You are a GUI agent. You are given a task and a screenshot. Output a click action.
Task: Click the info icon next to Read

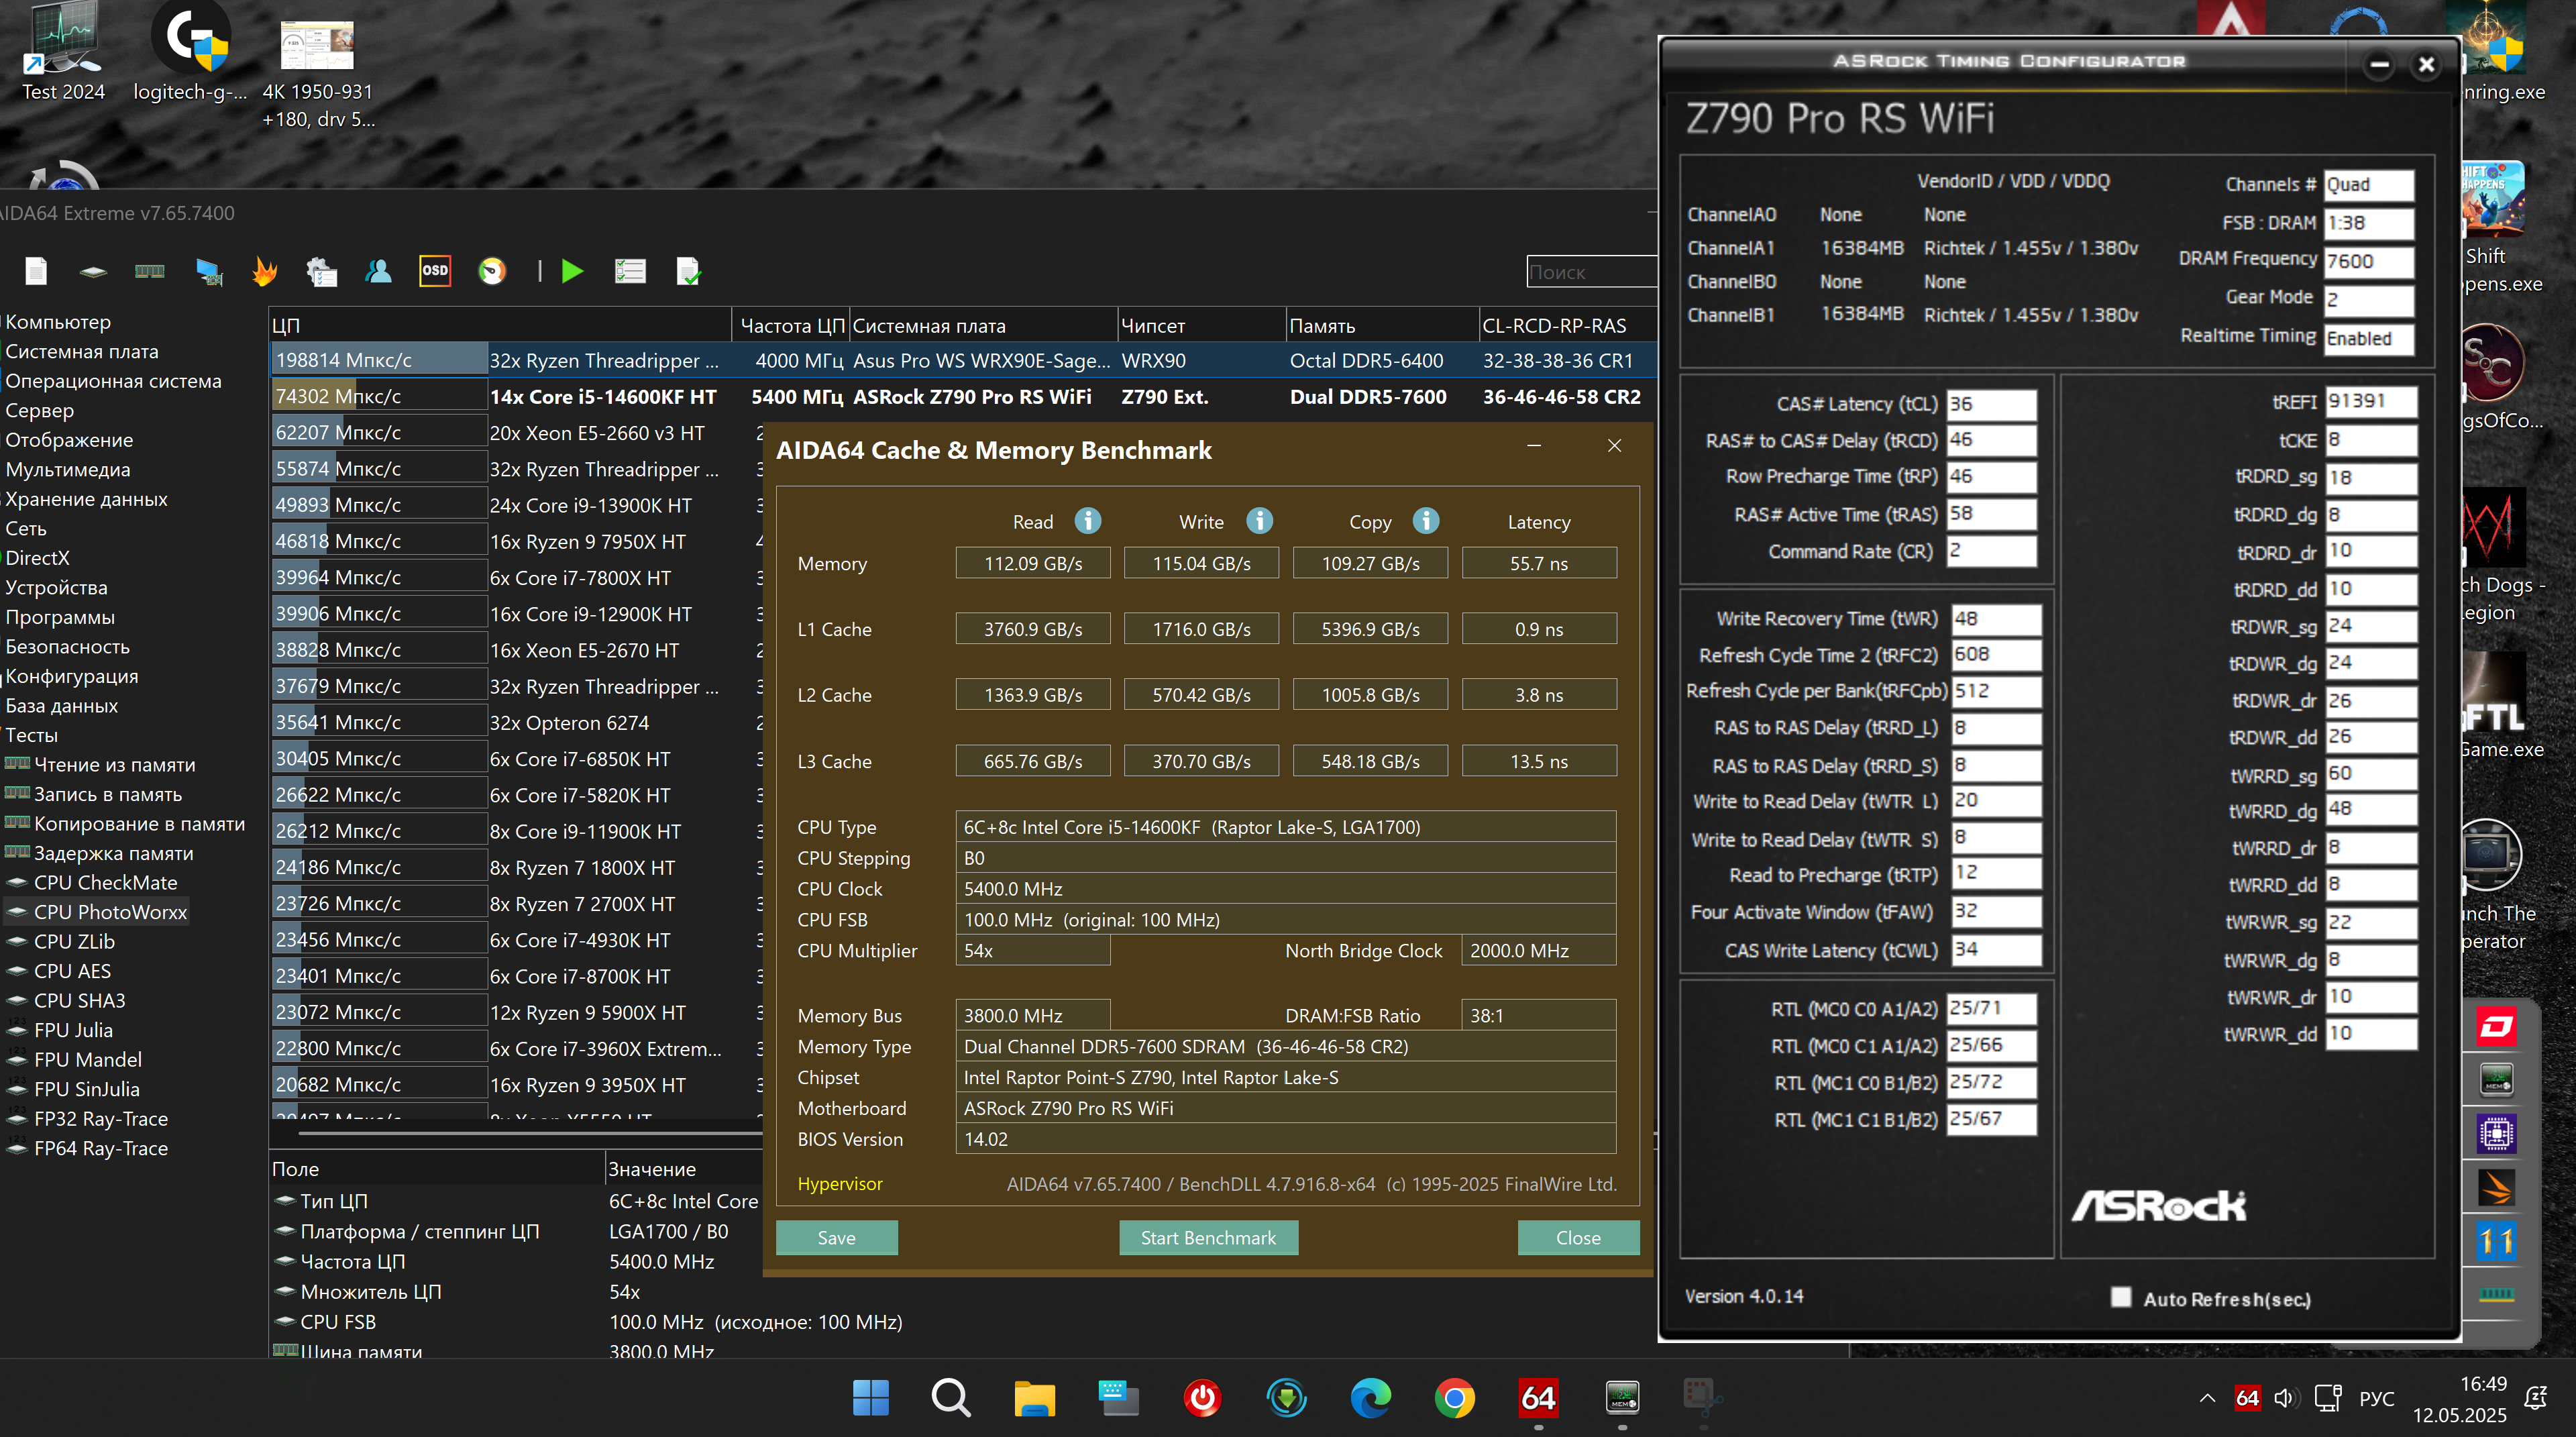[x=1087, y=521]
